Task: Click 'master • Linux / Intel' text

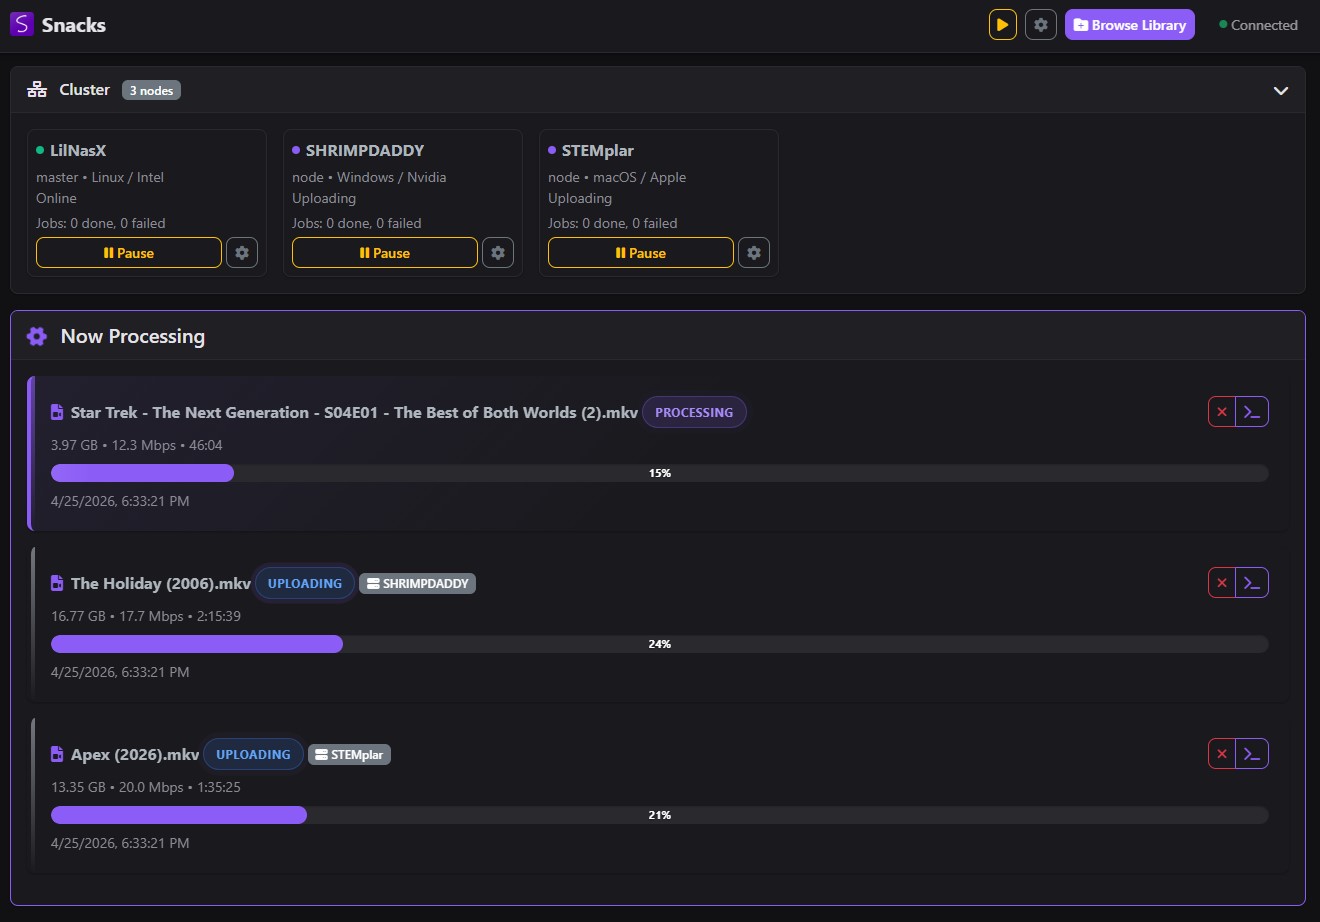Action: coord(100,177)
